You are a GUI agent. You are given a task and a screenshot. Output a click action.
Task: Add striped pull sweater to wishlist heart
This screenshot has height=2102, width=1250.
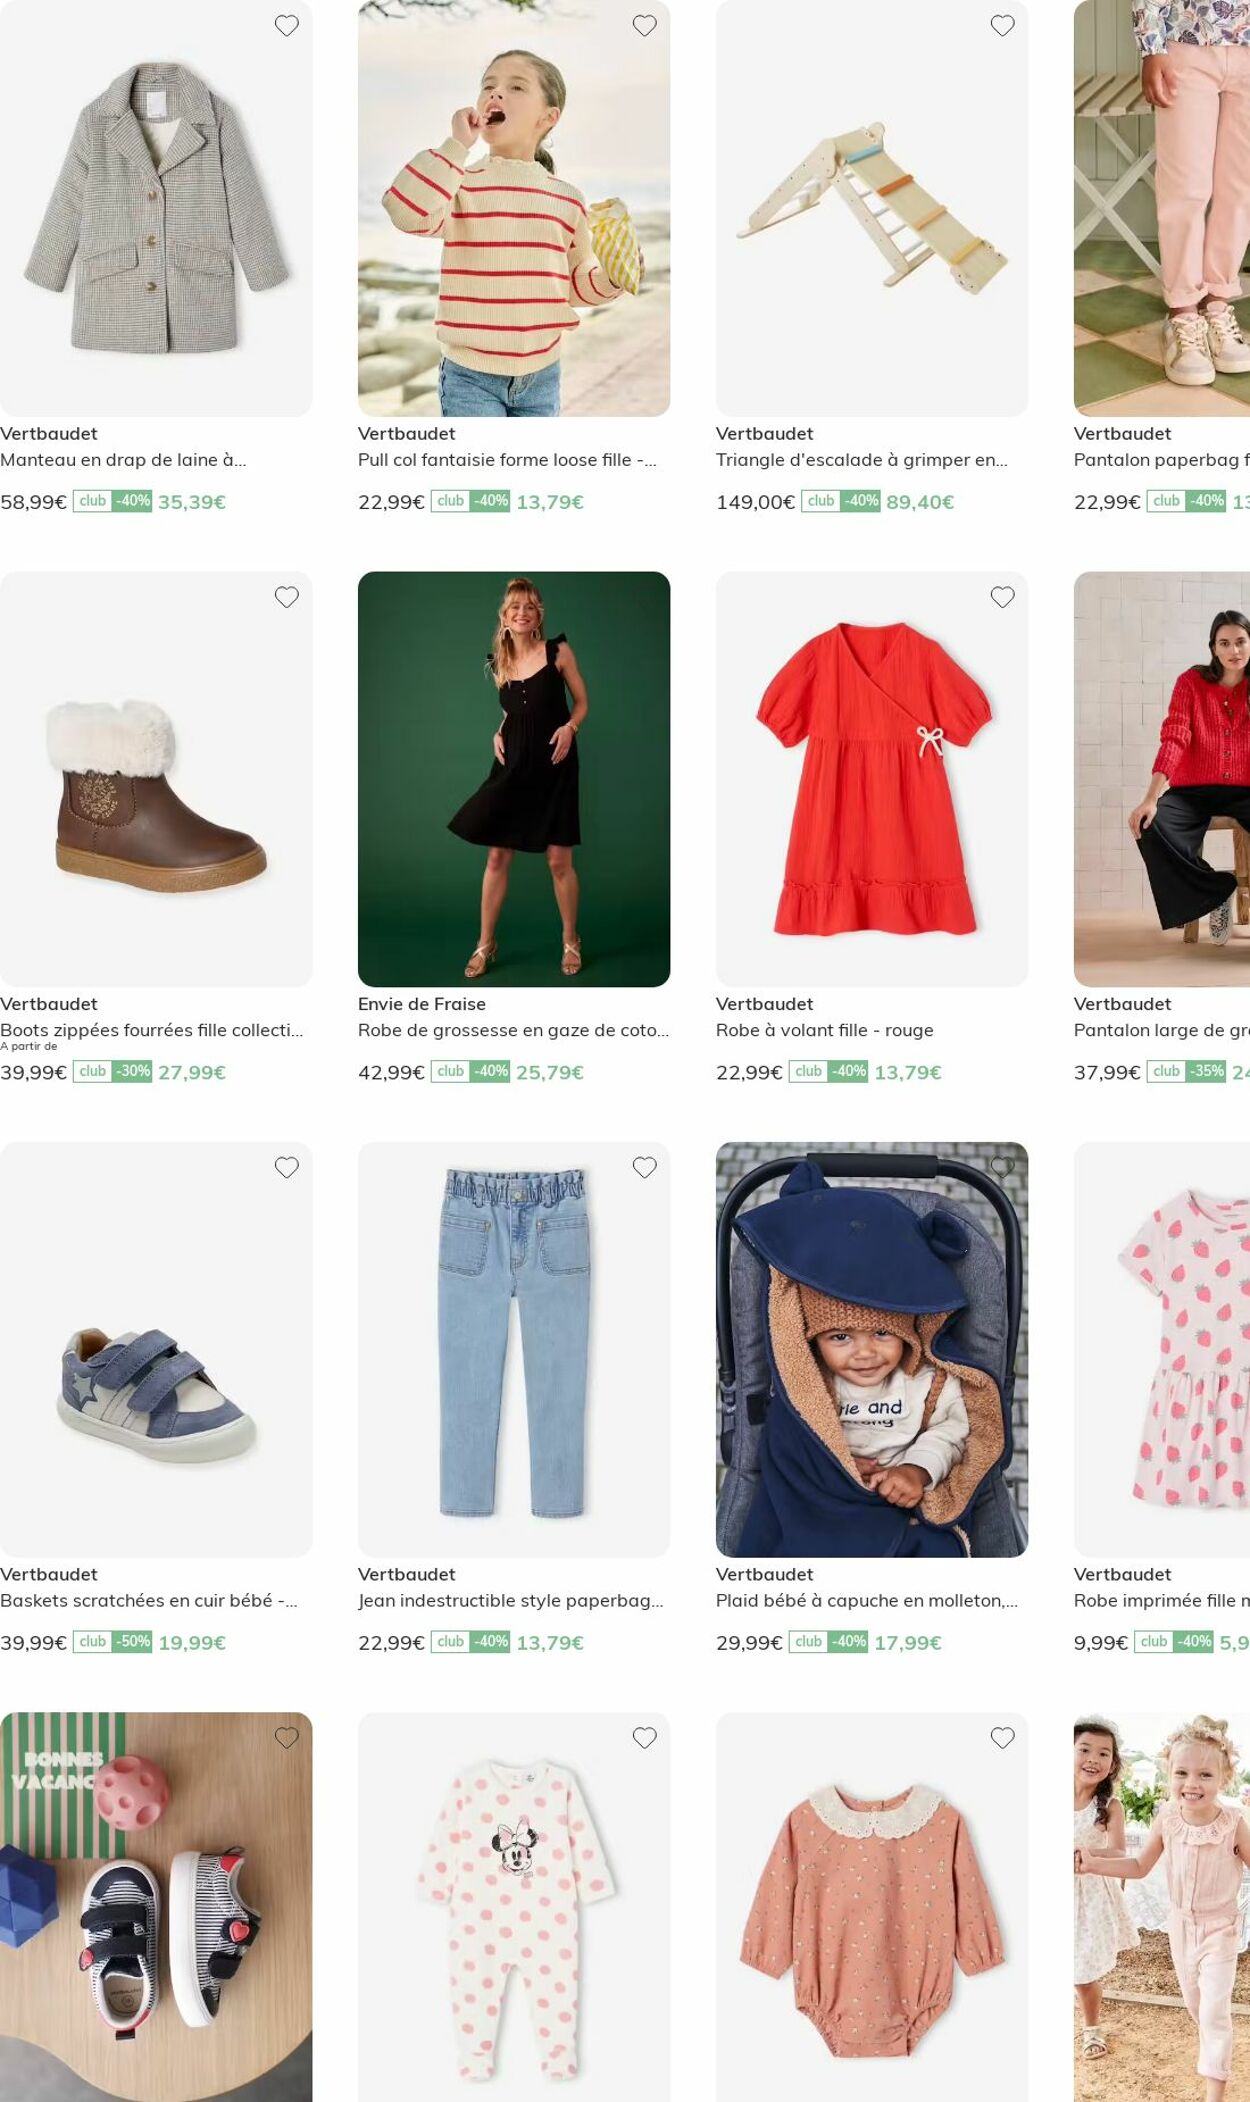645,26
